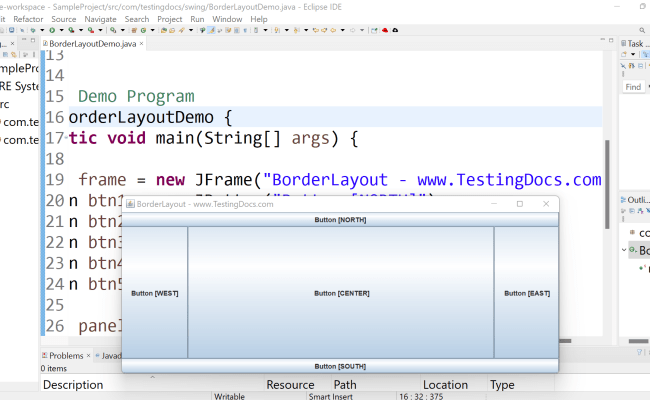
Task: Select the BorderLayoutDemo.java editor tab
Action: [92, 44]
